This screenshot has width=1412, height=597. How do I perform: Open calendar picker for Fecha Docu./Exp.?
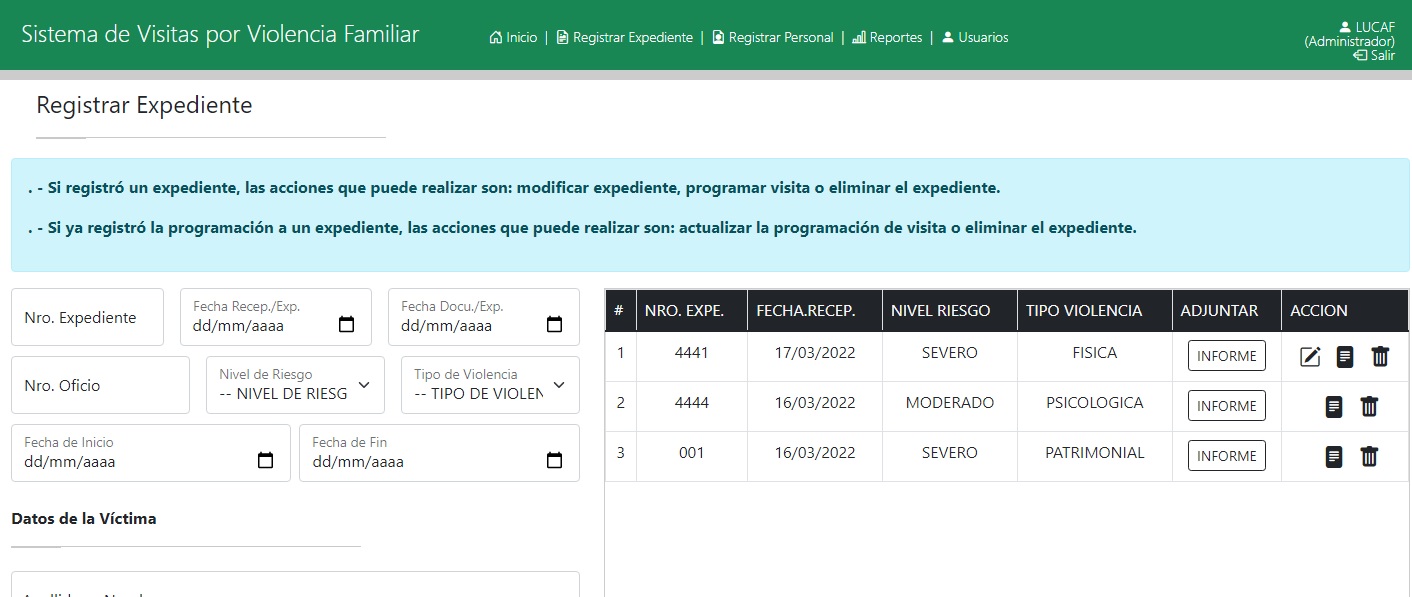(x=555, y=325)
